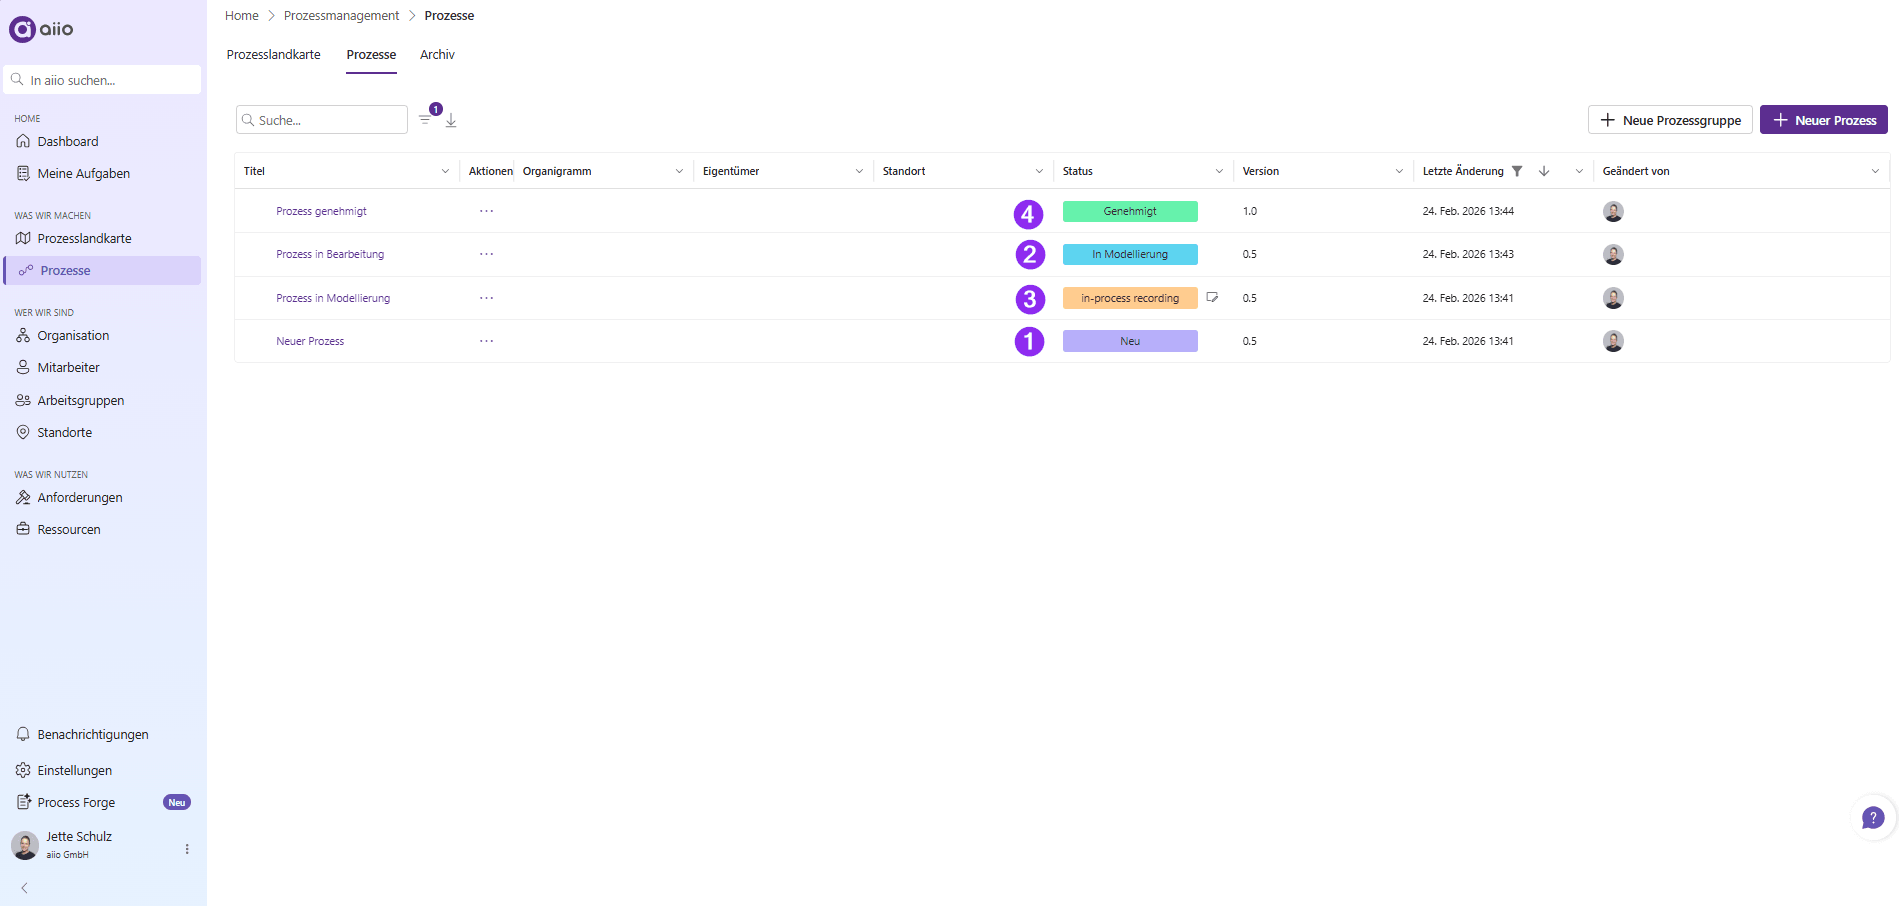Viewport: 1899px width, 906px height.
Task: Click the filter funnel on Letzte Änderung
Action: coord(1517,171)
